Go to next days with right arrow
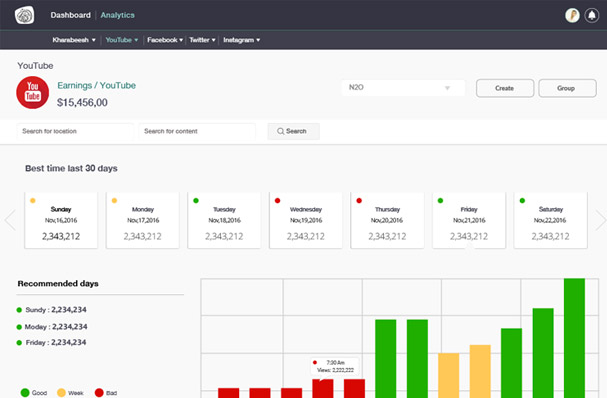Image resolution: width=607 pixels, height=398 pixels. (x=600, y=220)
